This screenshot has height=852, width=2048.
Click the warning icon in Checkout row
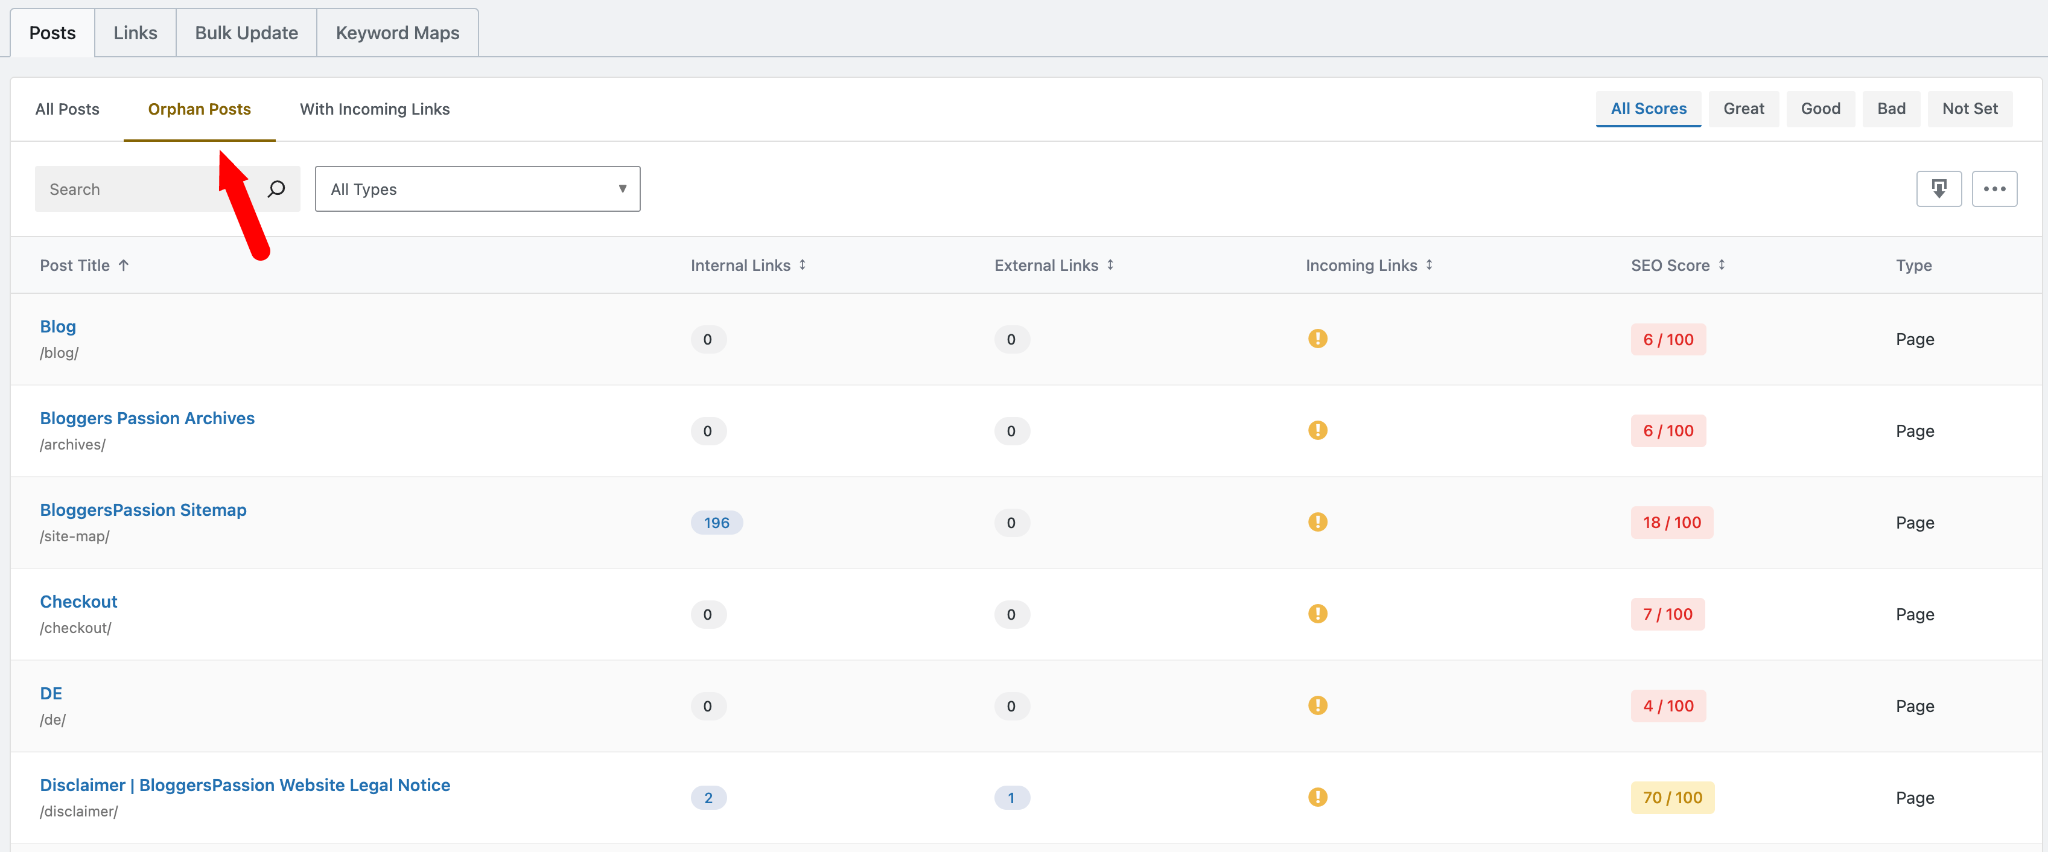tap(1317, 614)
